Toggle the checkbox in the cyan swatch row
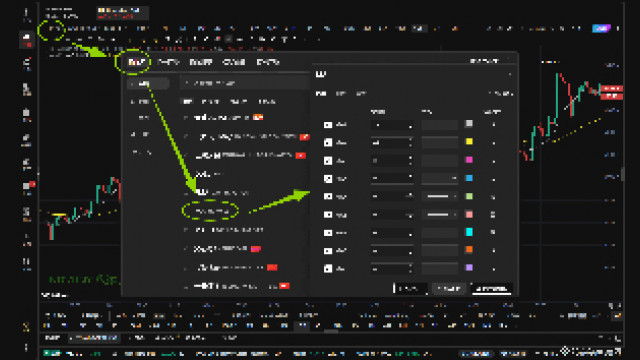This screenshot has width=640, height=360. pyautogui.click(x=328, y=233)
